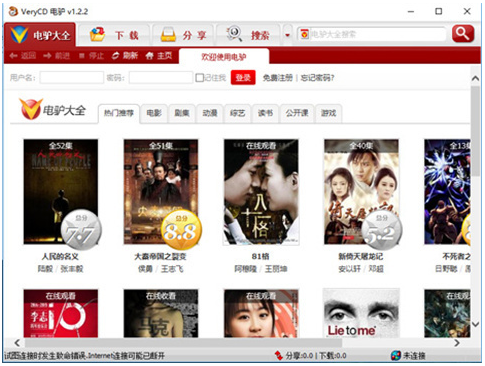This screenshot has height=366, width=485.
Task: Click the red 登录 login button
Action: (x=243, y=78)
